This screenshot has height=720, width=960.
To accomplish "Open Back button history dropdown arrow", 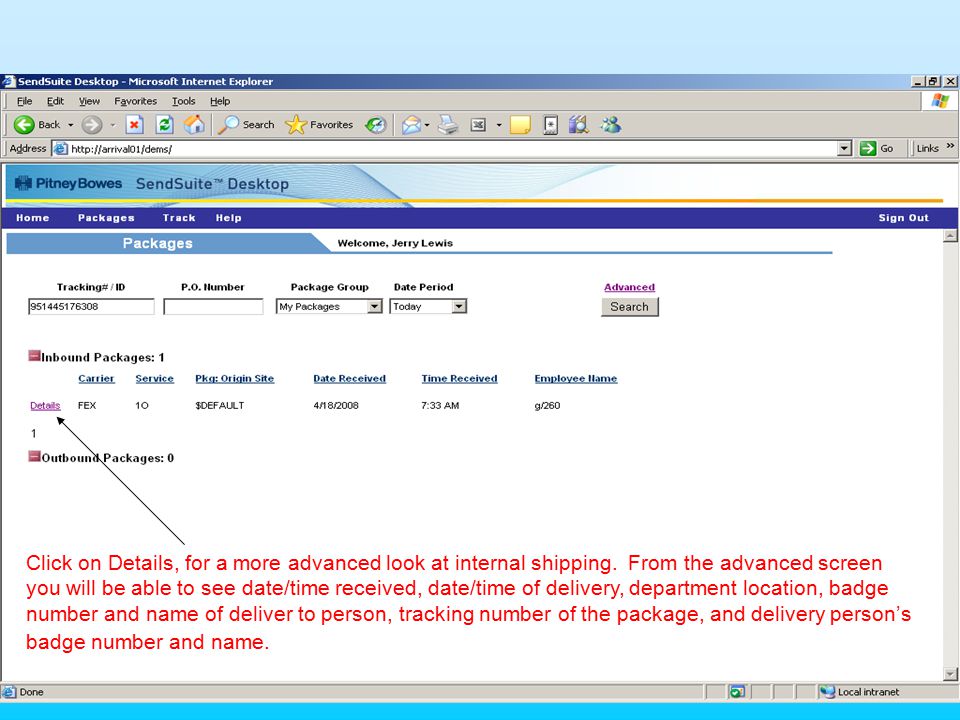I will [x=70, y=125].
